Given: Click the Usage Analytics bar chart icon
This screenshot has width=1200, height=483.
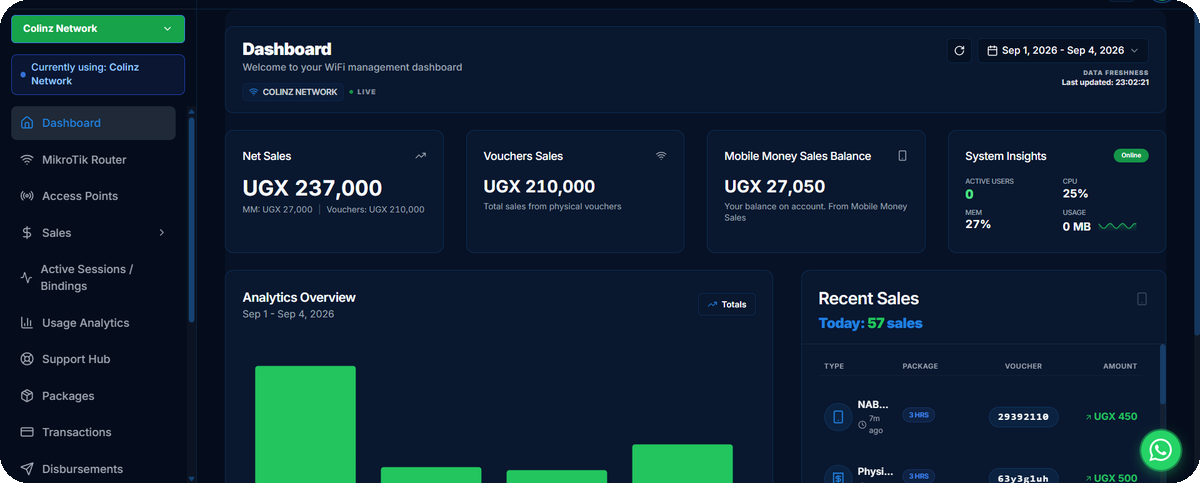Looking at the screenshot, I should click(27, 323).
